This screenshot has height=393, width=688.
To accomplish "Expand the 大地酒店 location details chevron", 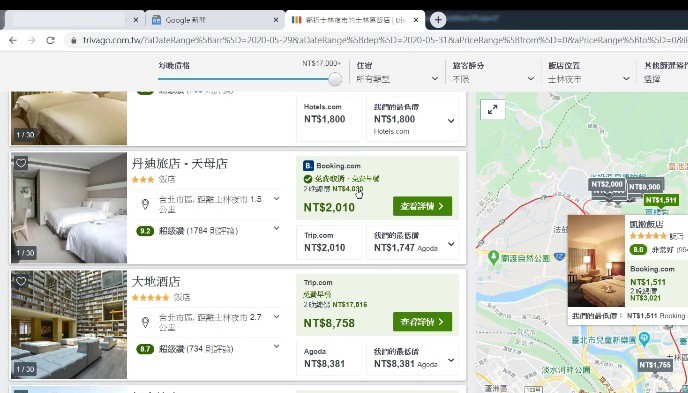I will click(x=276, y=317).
